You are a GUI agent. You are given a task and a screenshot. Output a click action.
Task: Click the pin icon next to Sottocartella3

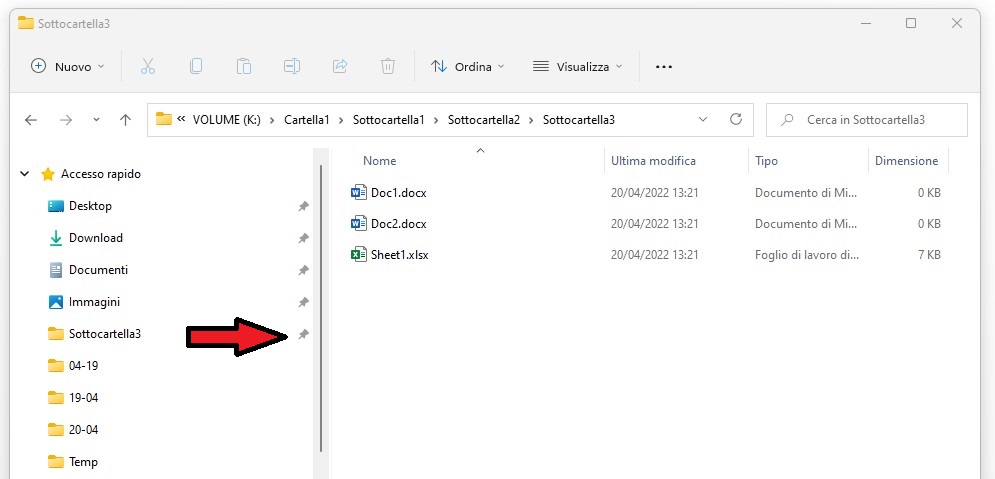304,334
